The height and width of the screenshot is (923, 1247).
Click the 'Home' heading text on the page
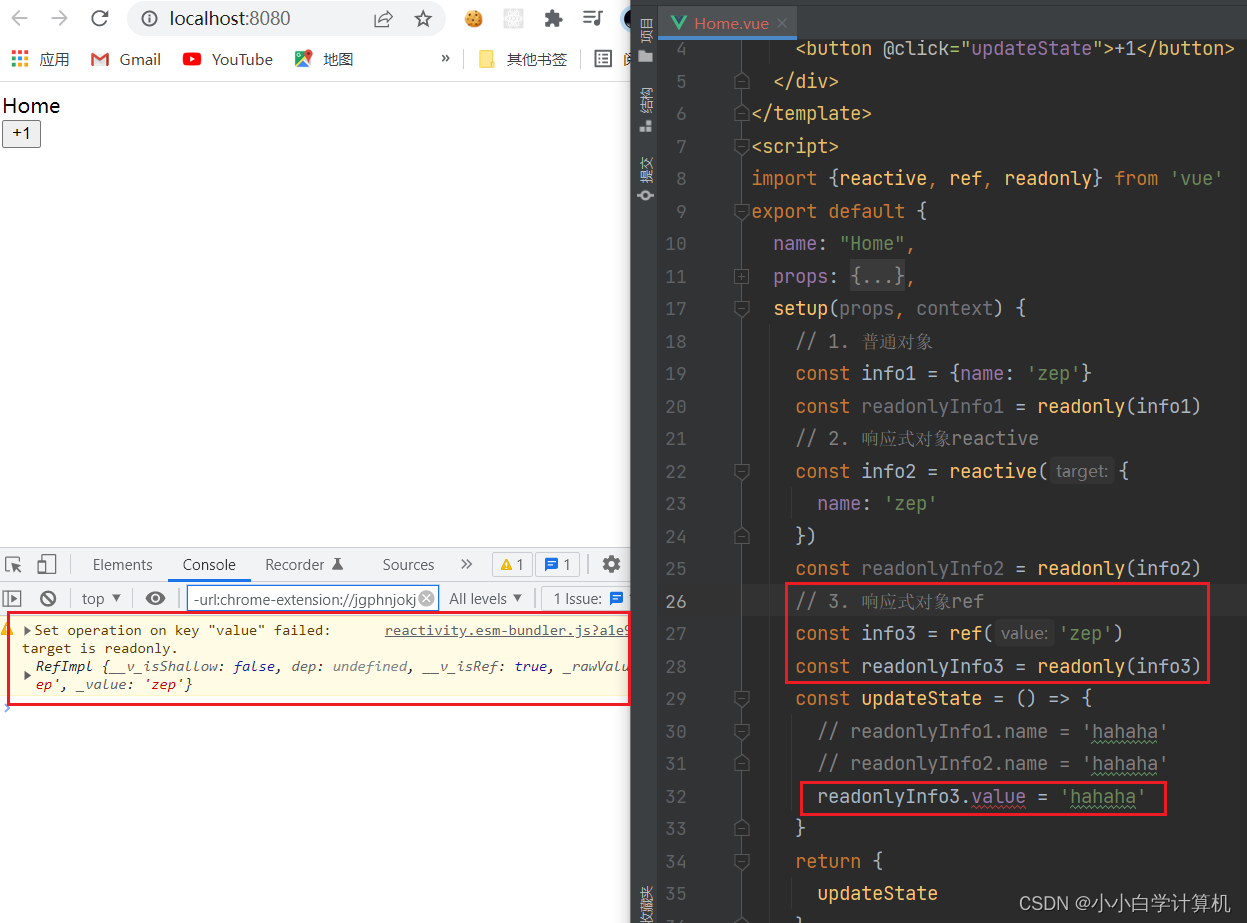(x=31, y=106)
